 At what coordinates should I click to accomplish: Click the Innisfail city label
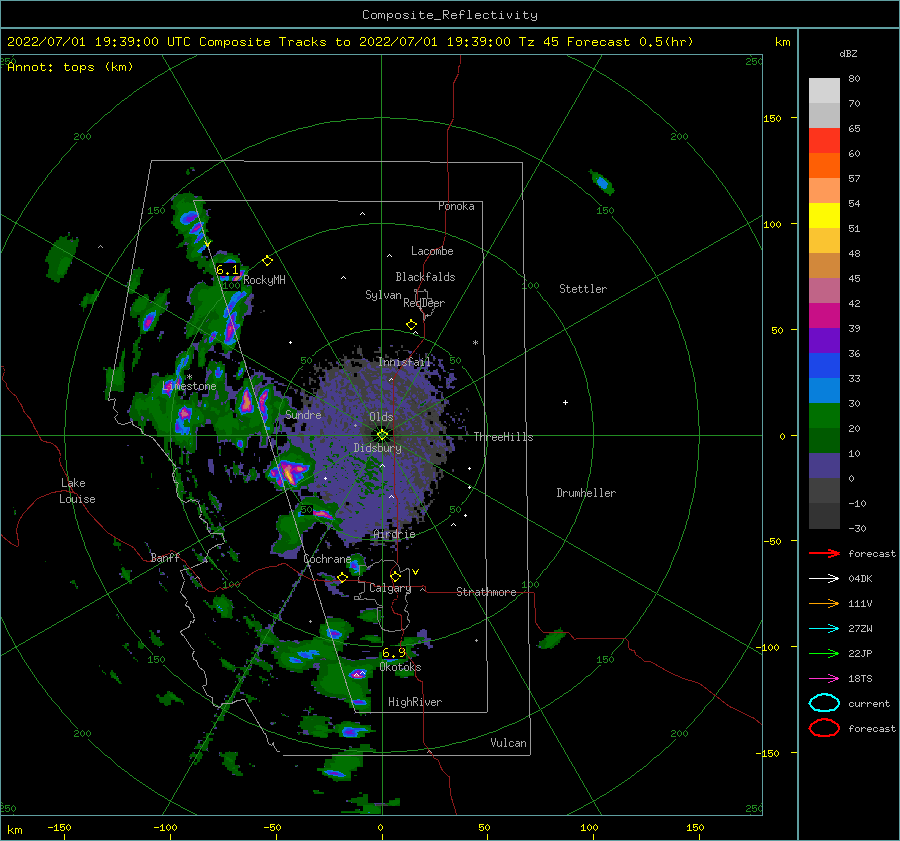(404, 362)
